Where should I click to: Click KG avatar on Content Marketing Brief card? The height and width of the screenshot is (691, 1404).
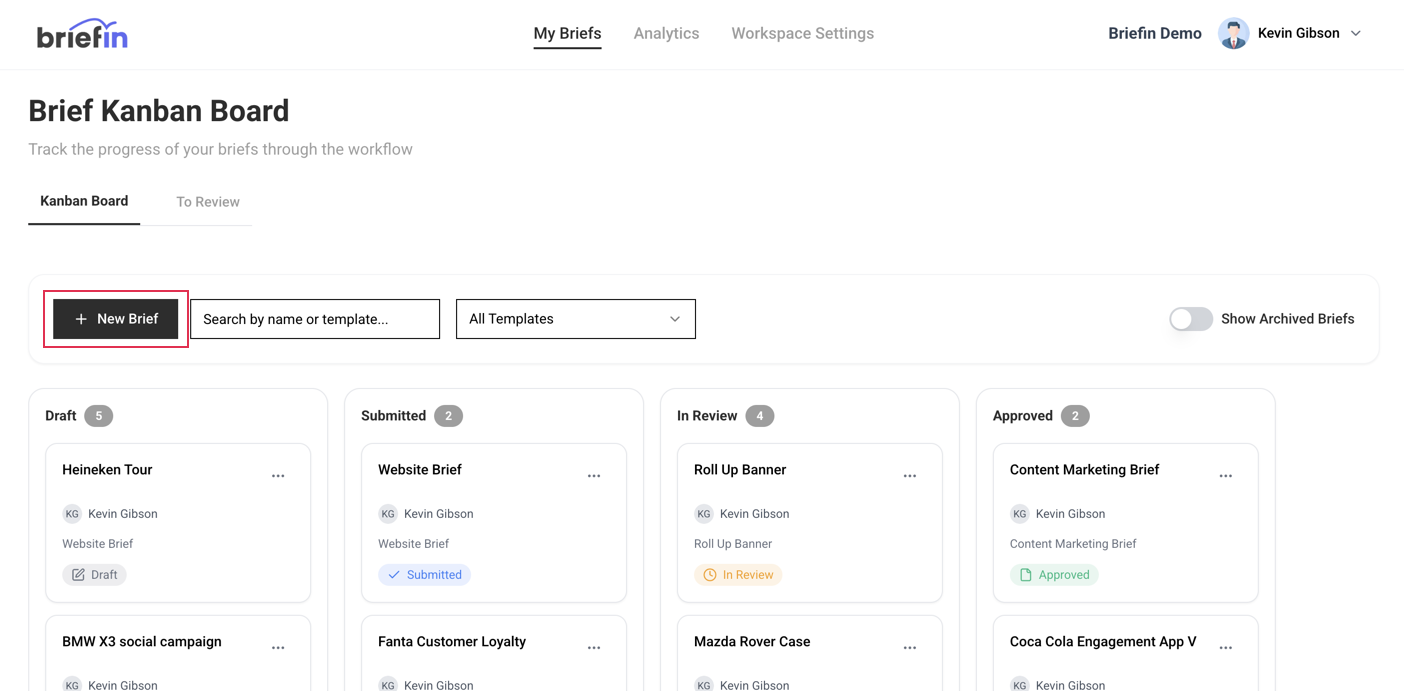click(x=1020, y=514)
